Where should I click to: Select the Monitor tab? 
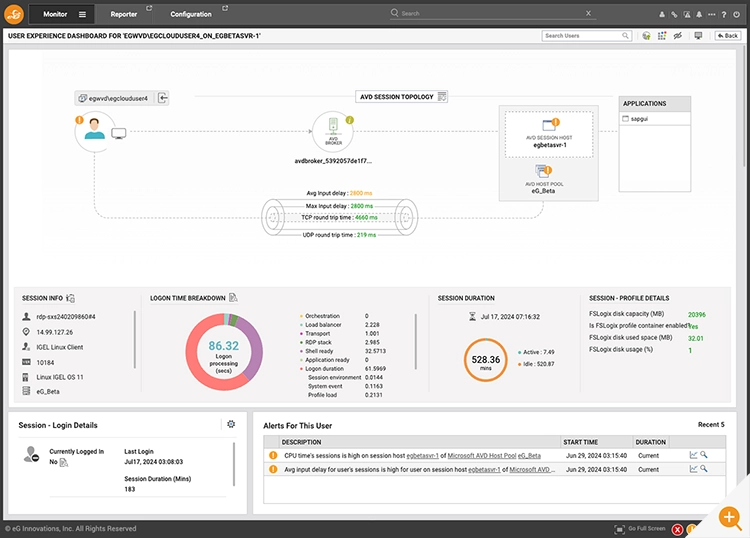55,14
